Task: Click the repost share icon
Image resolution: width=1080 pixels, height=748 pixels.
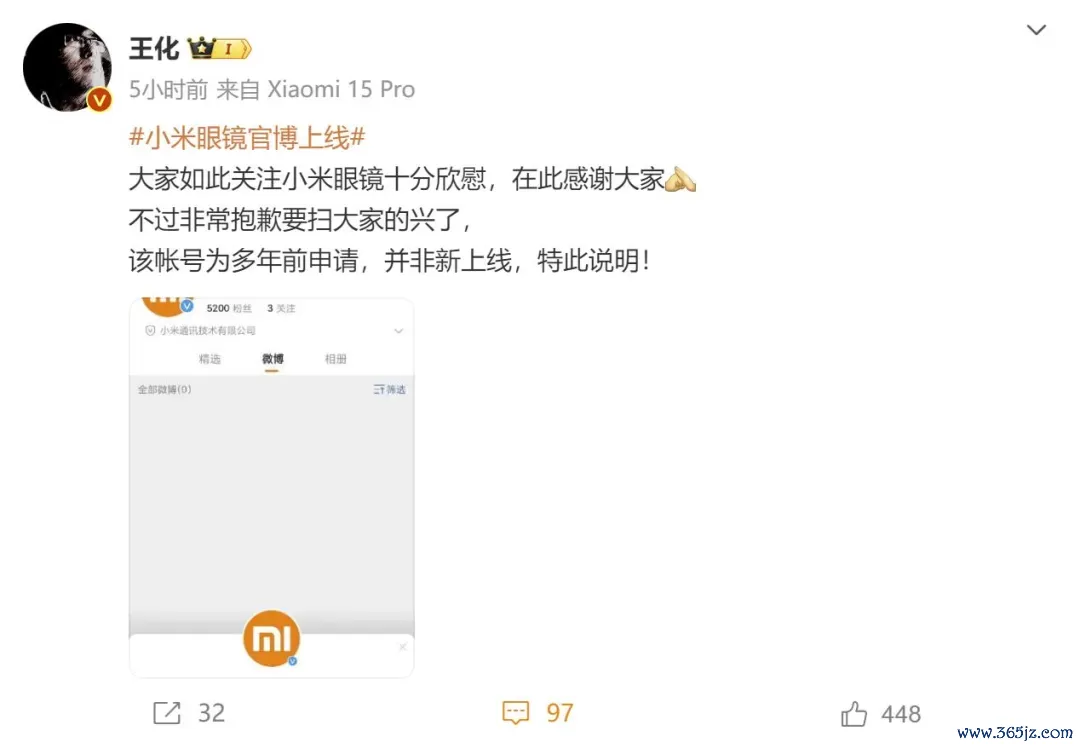Action: click(x=167, y=713)
